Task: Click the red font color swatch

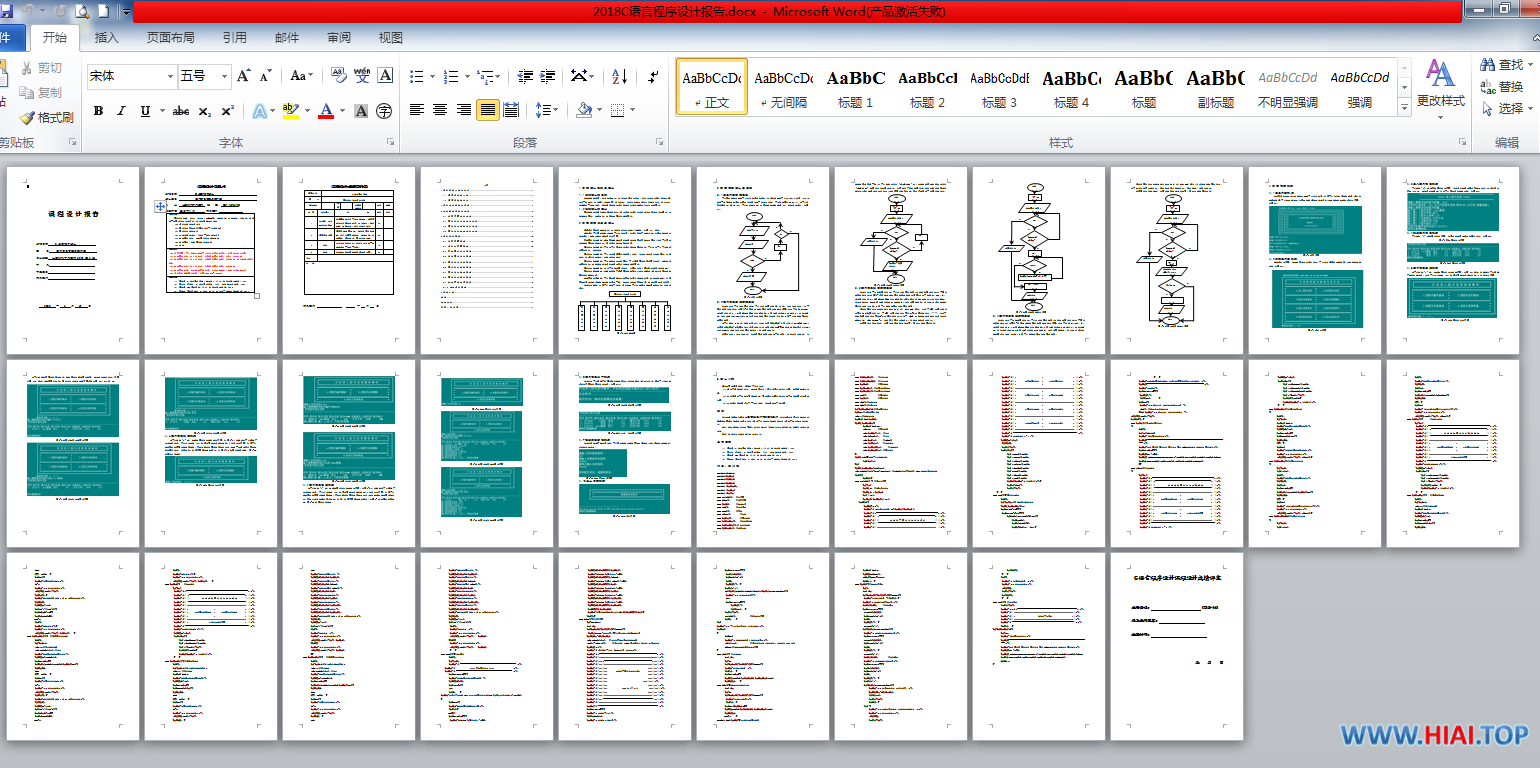Action: 325,111
